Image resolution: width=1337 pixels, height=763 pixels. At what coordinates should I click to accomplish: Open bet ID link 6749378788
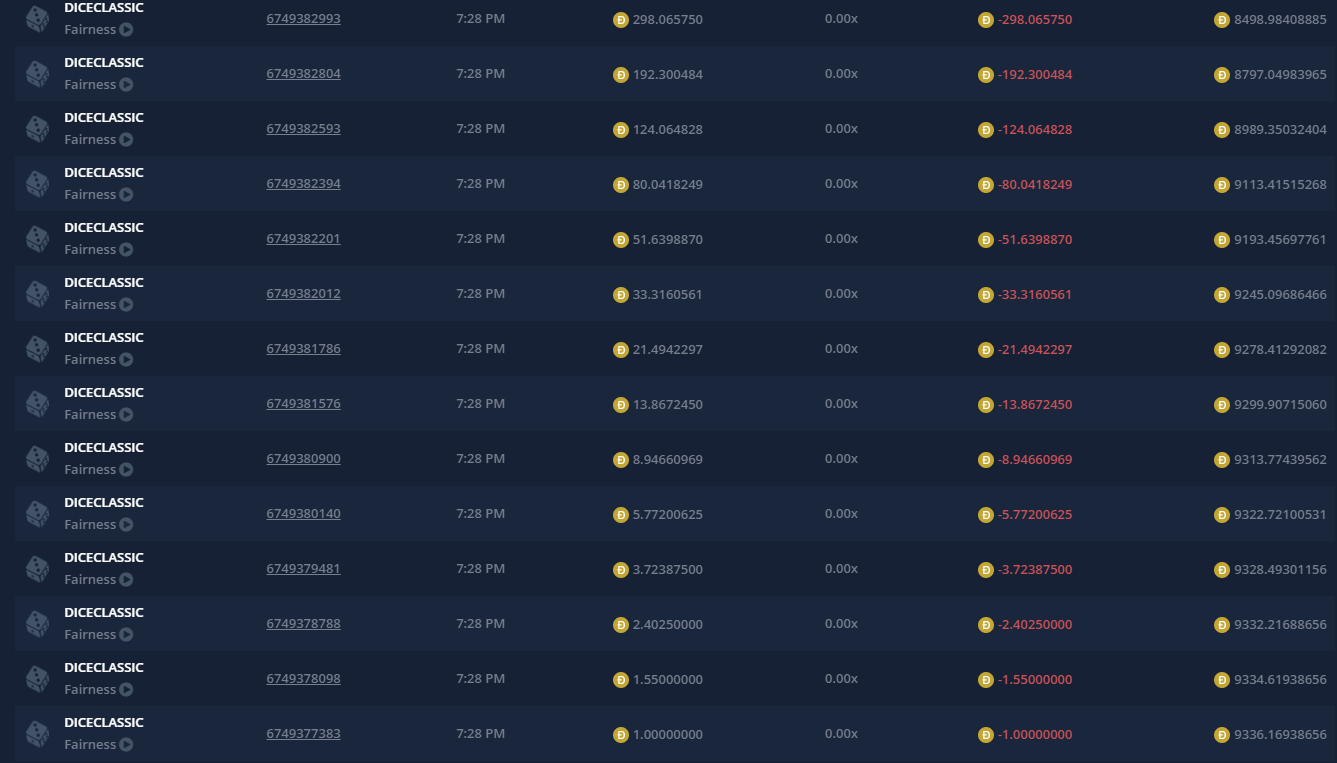click(x=303, y=624)
